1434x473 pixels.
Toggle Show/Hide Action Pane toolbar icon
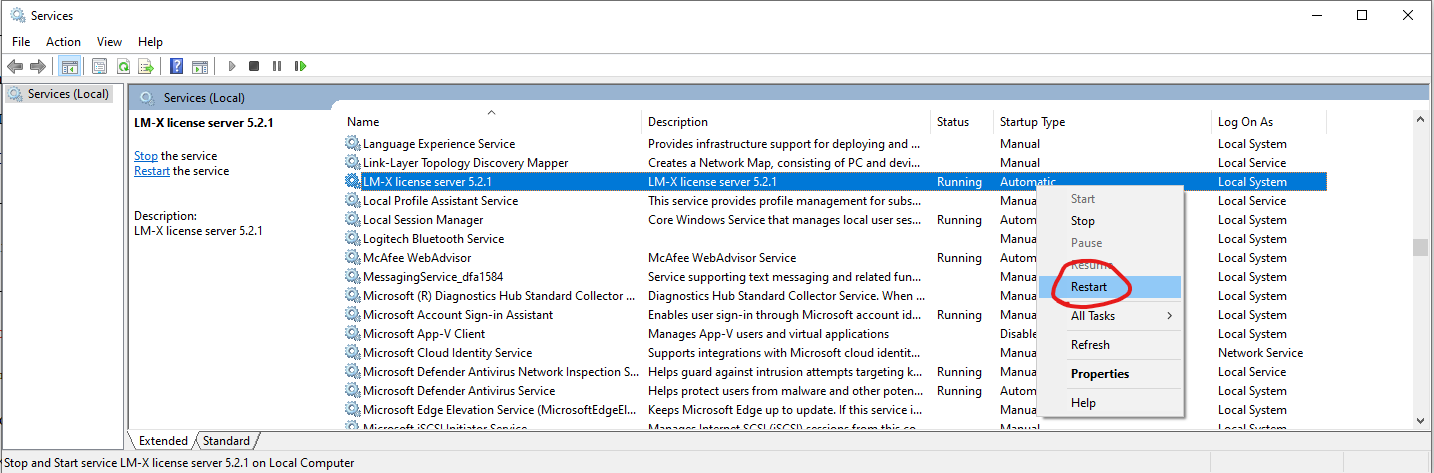(200, 66)
